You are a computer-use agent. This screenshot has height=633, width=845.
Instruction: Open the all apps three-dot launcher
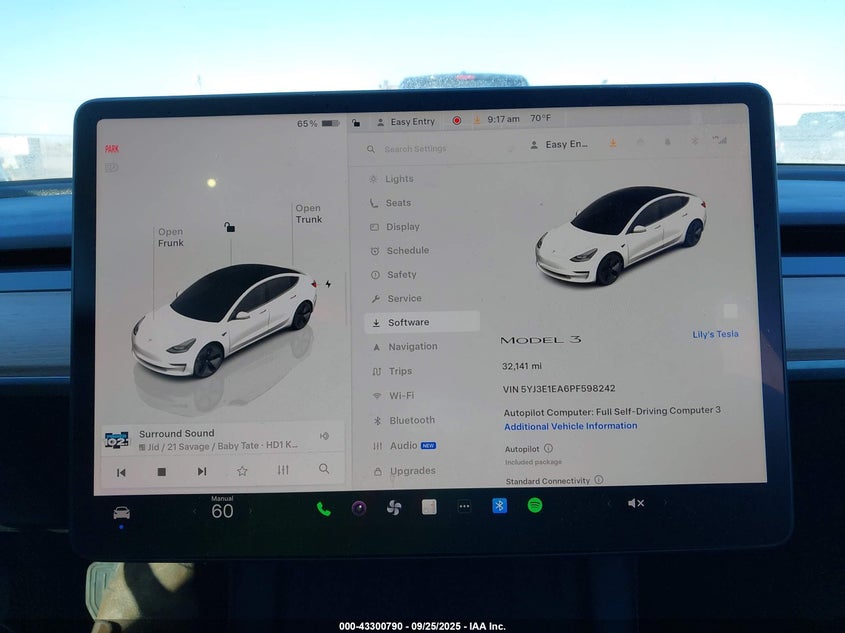point(464,507)
